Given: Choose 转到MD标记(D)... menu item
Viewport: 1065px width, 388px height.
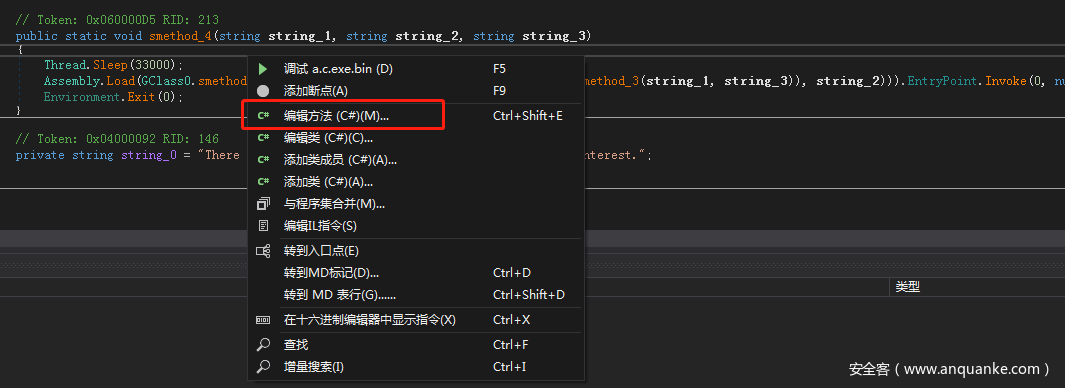Looking at the screenshot, I should (416, 272).
